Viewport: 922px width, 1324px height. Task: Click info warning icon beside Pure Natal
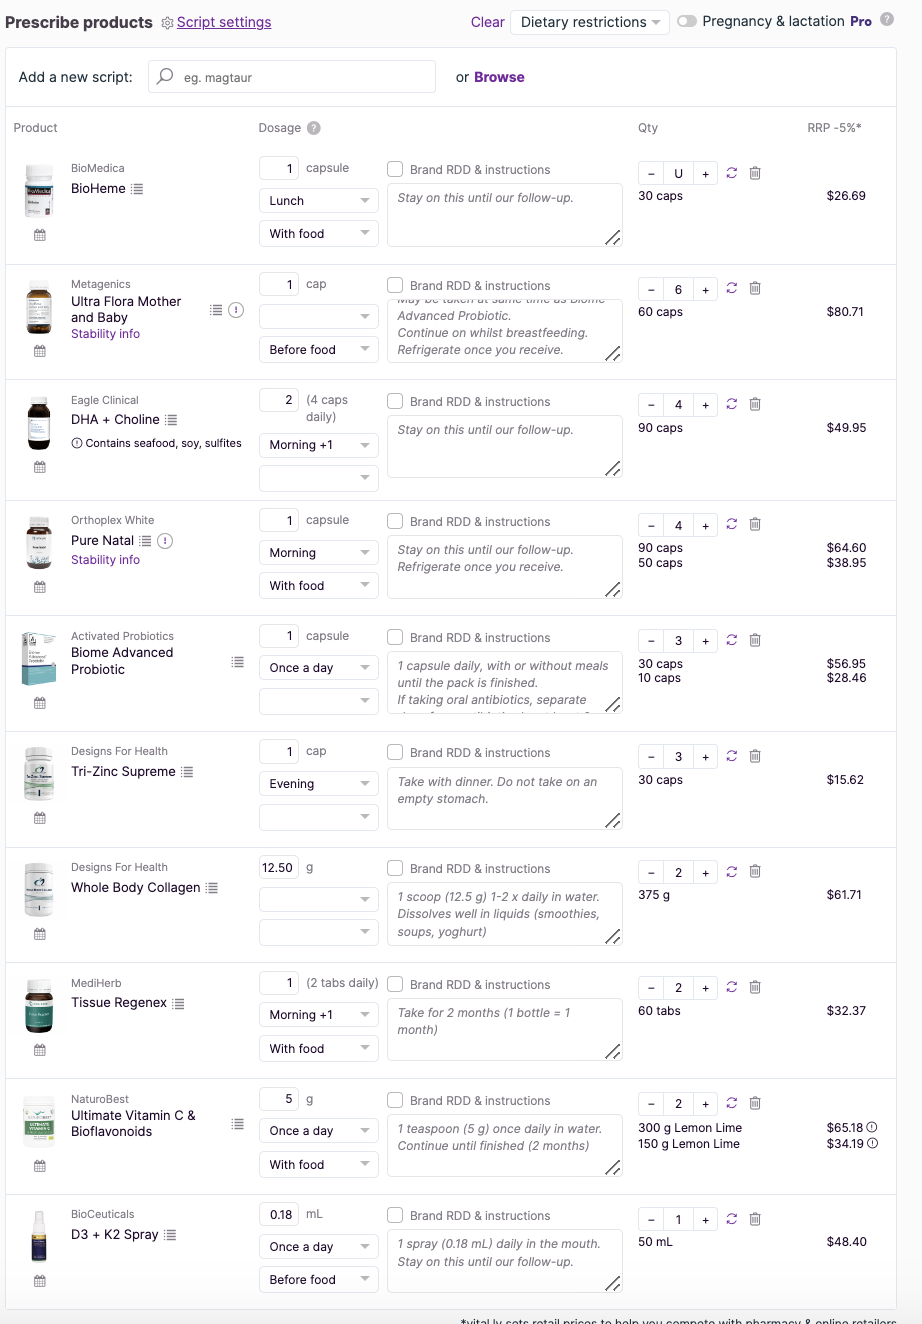(166, 541)
